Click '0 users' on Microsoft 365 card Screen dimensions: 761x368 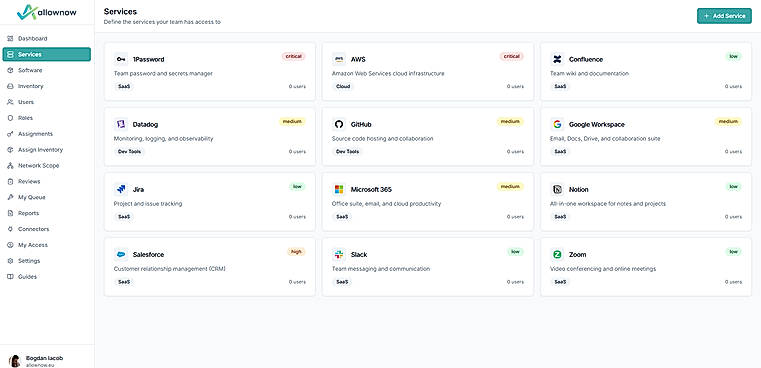coord(515,217)
